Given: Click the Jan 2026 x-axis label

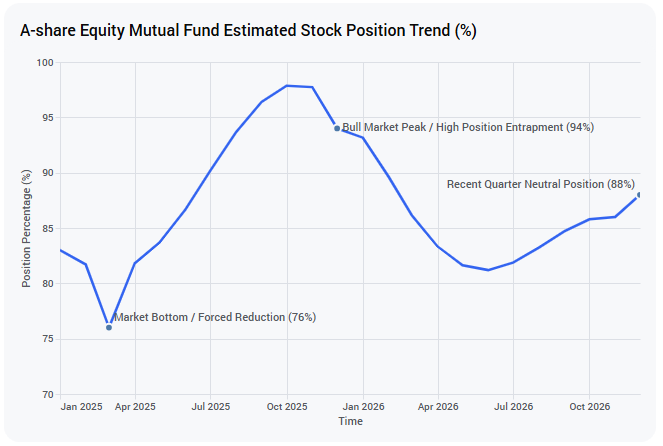Looking at the screenshot, I should [364, 407].
